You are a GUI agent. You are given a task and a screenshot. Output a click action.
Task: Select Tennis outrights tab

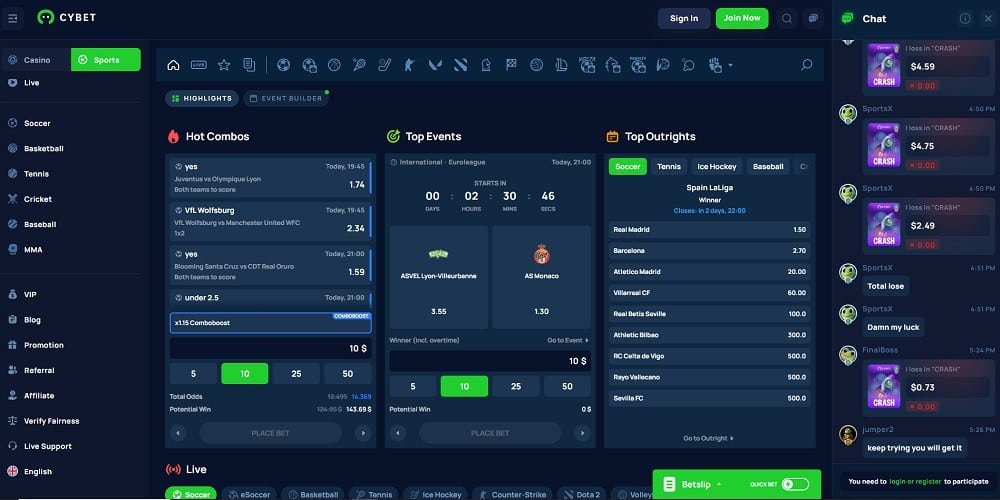(669, 166)
